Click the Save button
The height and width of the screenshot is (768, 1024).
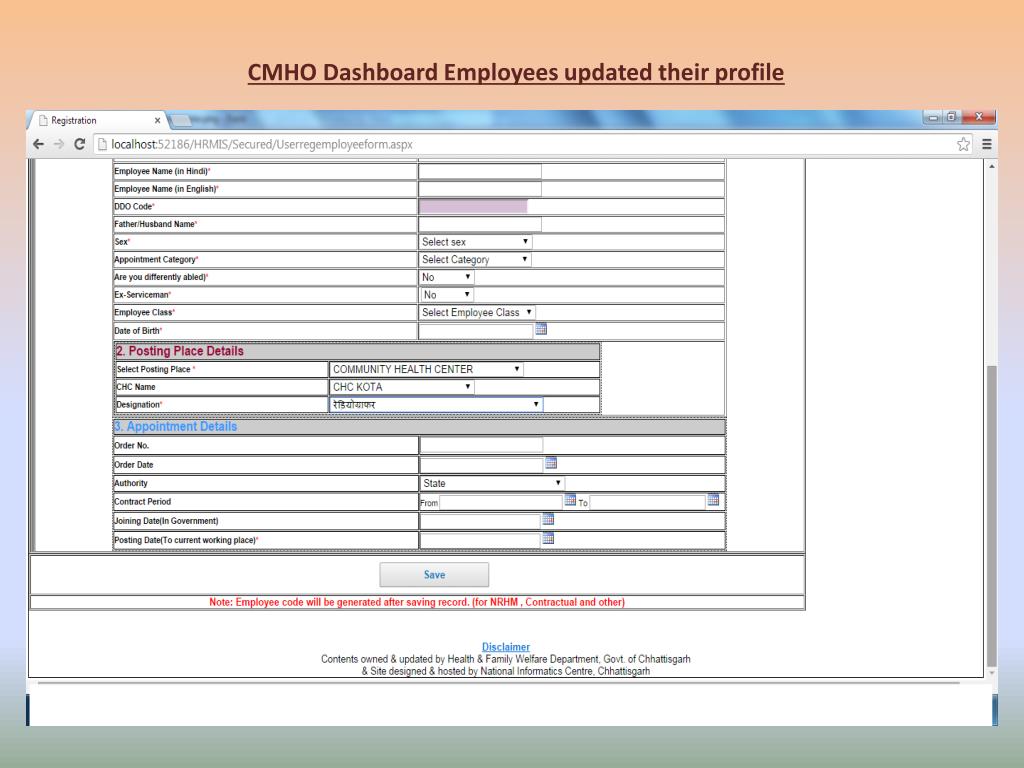pyautogui.click(x=434, y=575)
